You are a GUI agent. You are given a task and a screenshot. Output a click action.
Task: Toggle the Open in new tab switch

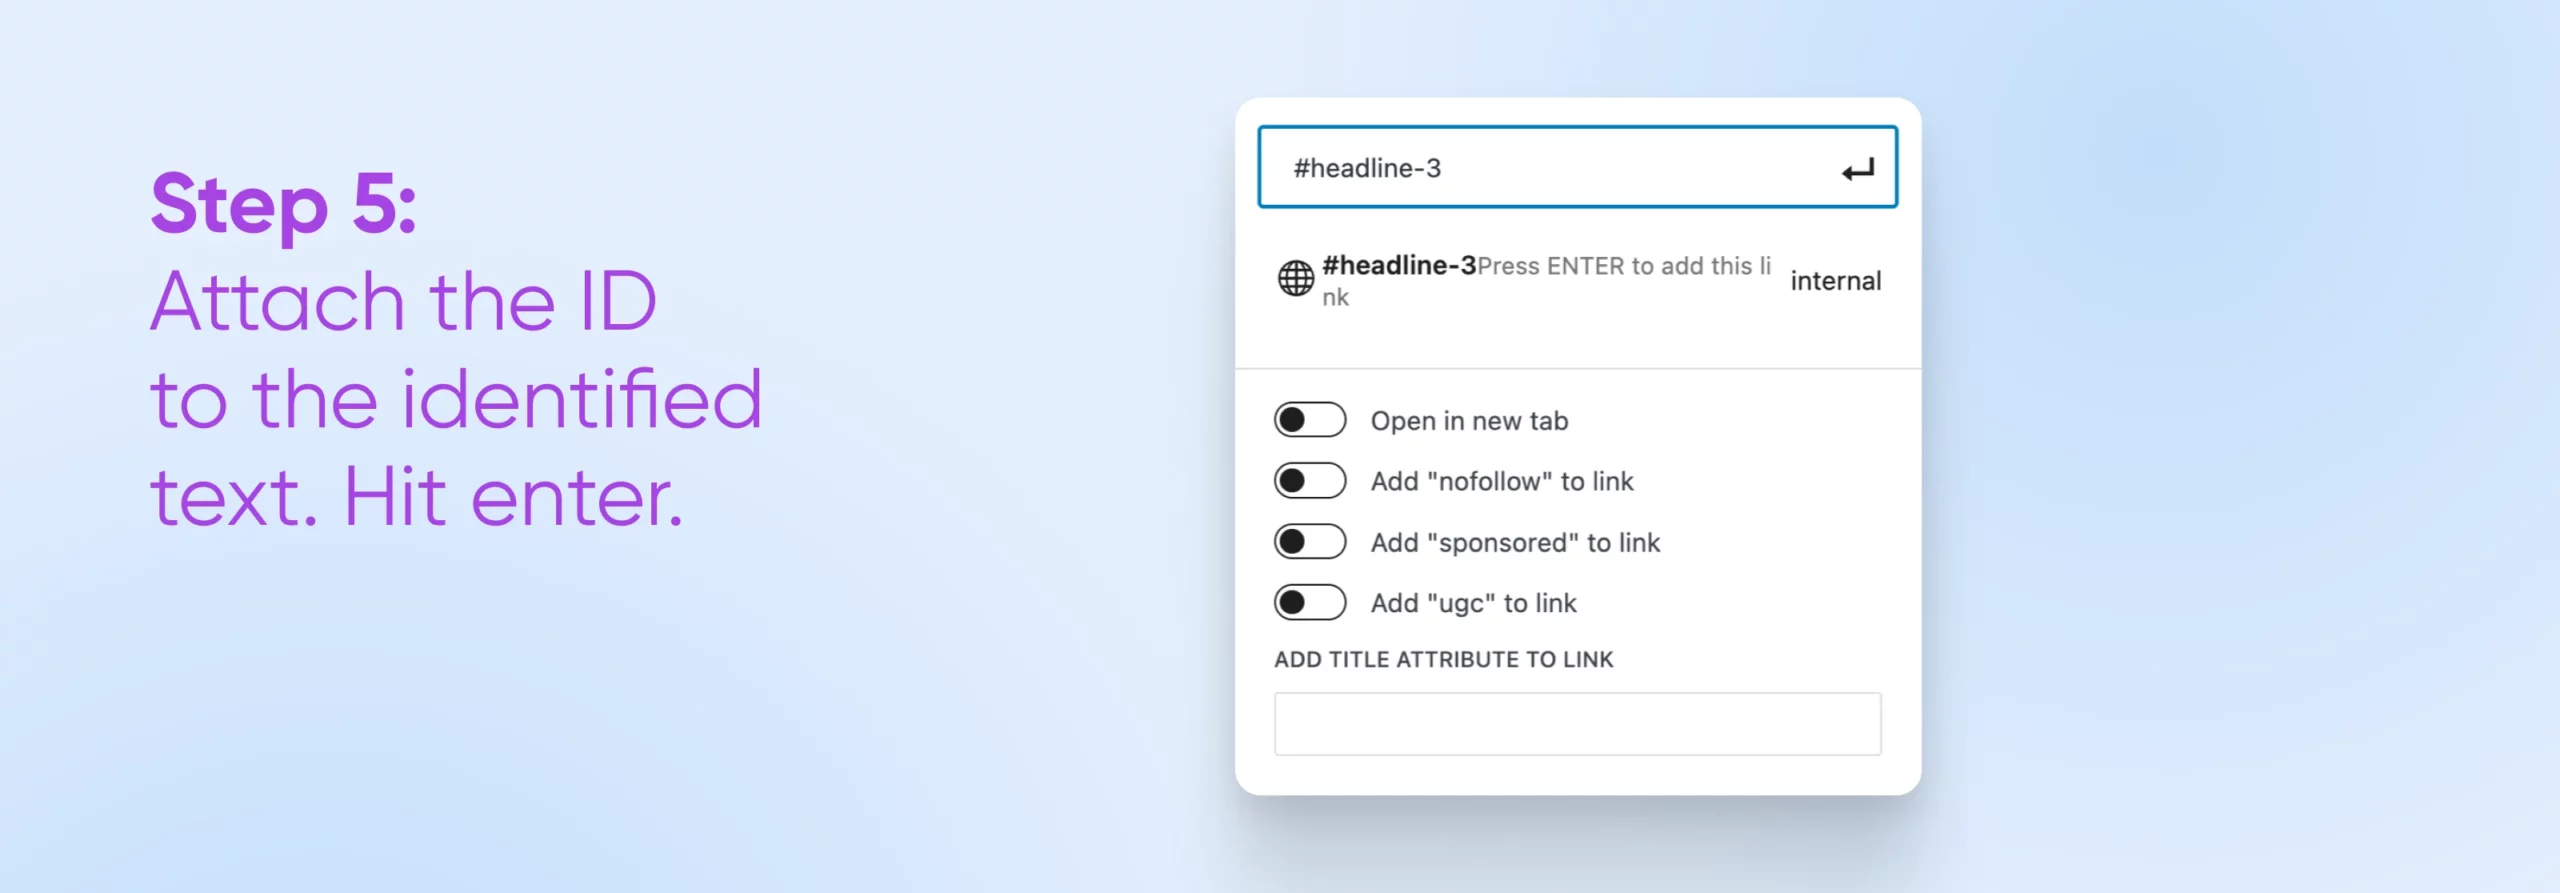pos(1309,420)
